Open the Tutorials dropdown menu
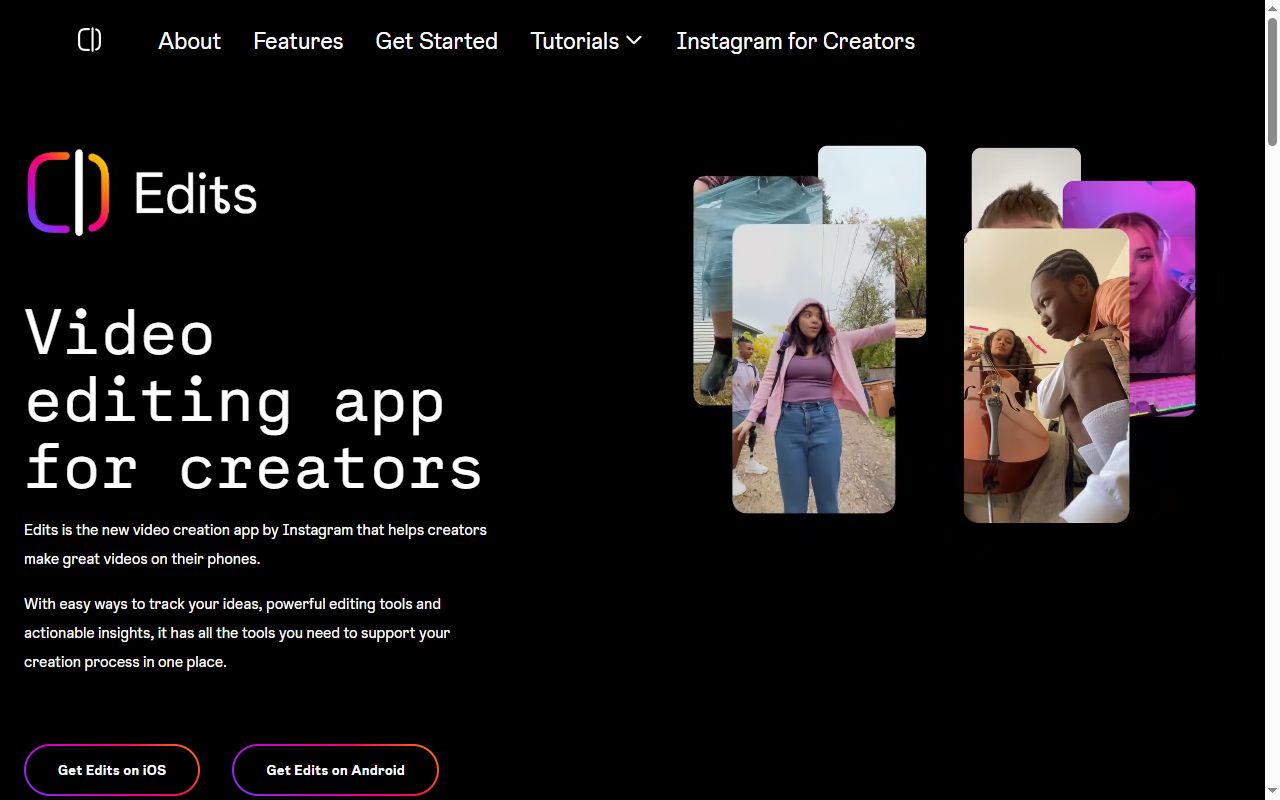 (x=586, y=41)
